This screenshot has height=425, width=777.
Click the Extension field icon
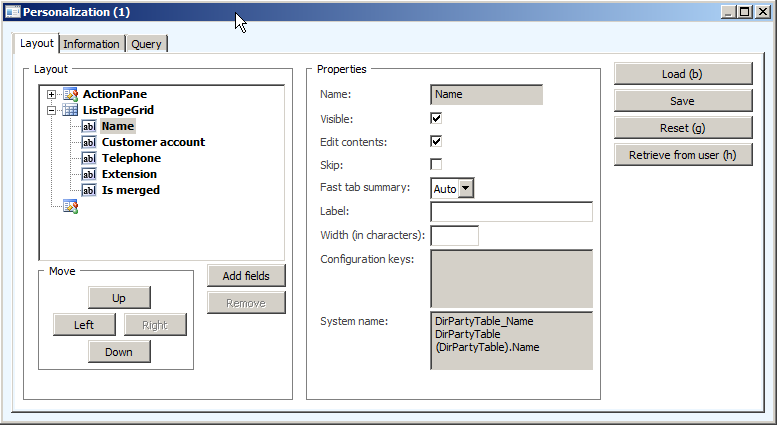(x=89, y=174)
